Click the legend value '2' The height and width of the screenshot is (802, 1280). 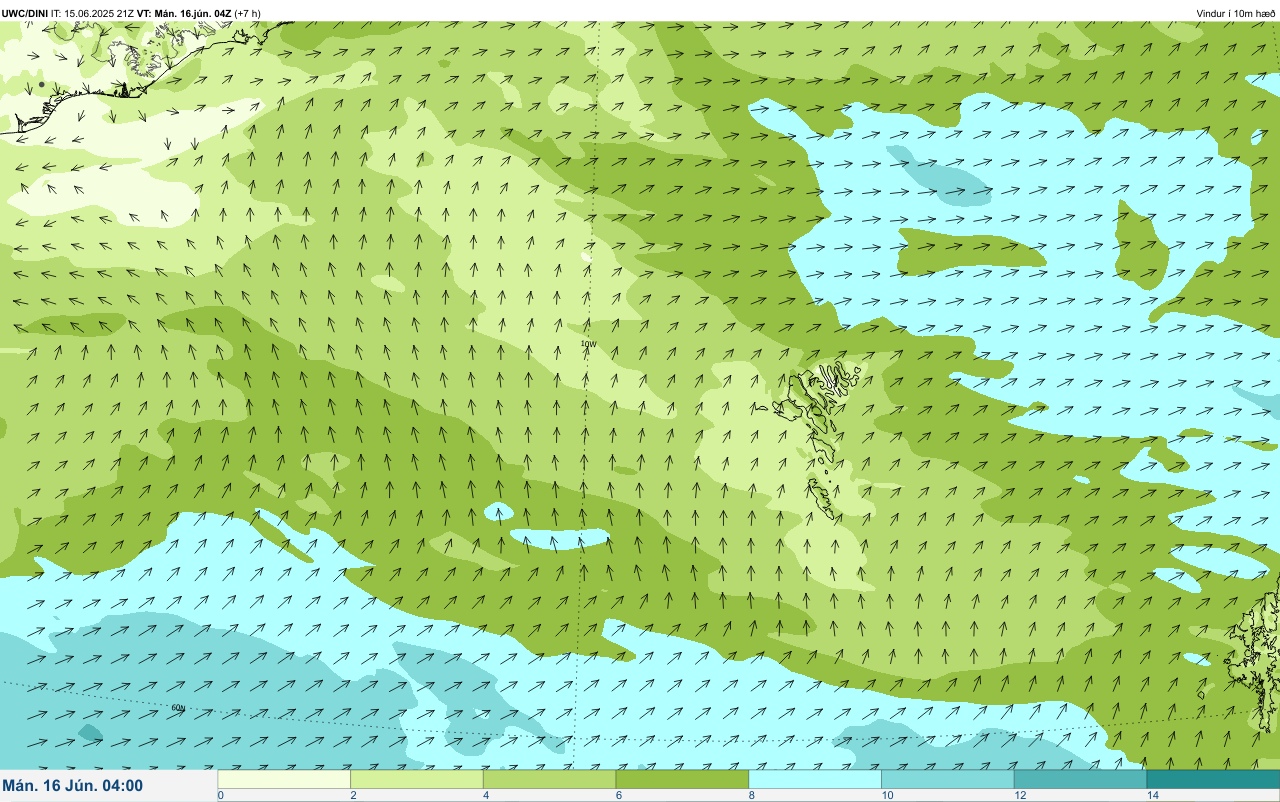coord(353,795)
